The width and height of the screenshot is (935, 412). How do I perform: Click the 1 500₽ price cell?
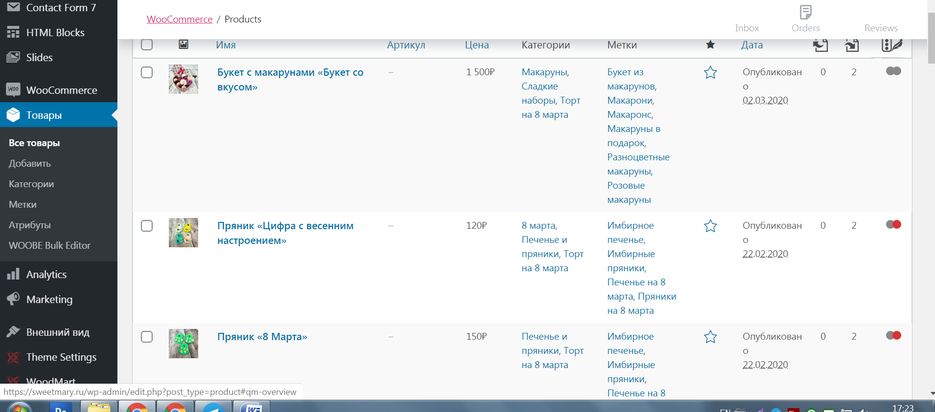(481, 72)
